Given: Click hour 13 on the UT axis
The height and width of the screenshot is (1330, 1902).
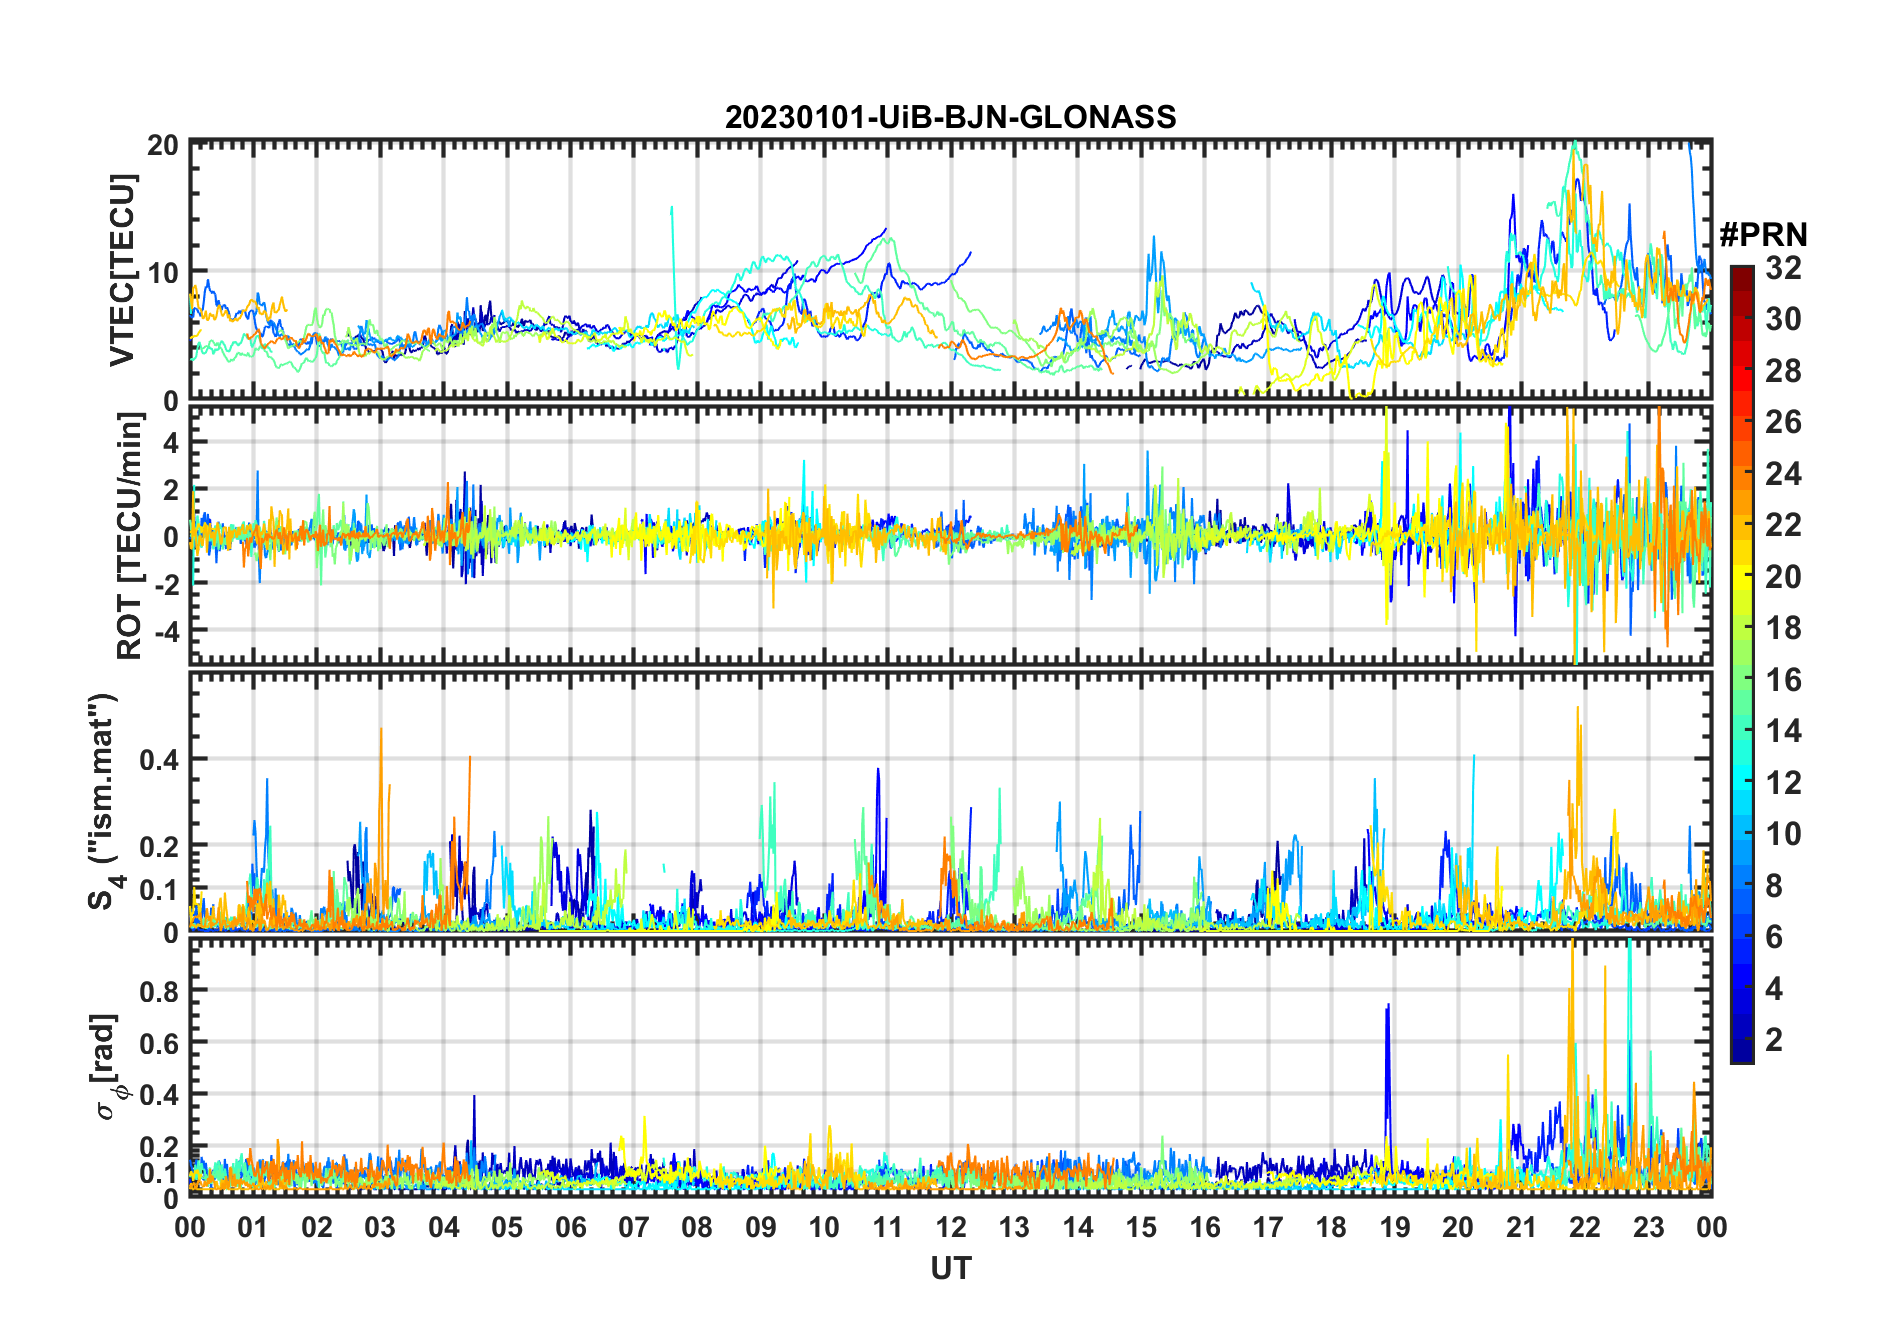Looking at the screenshot, I should (1014, 1227).
